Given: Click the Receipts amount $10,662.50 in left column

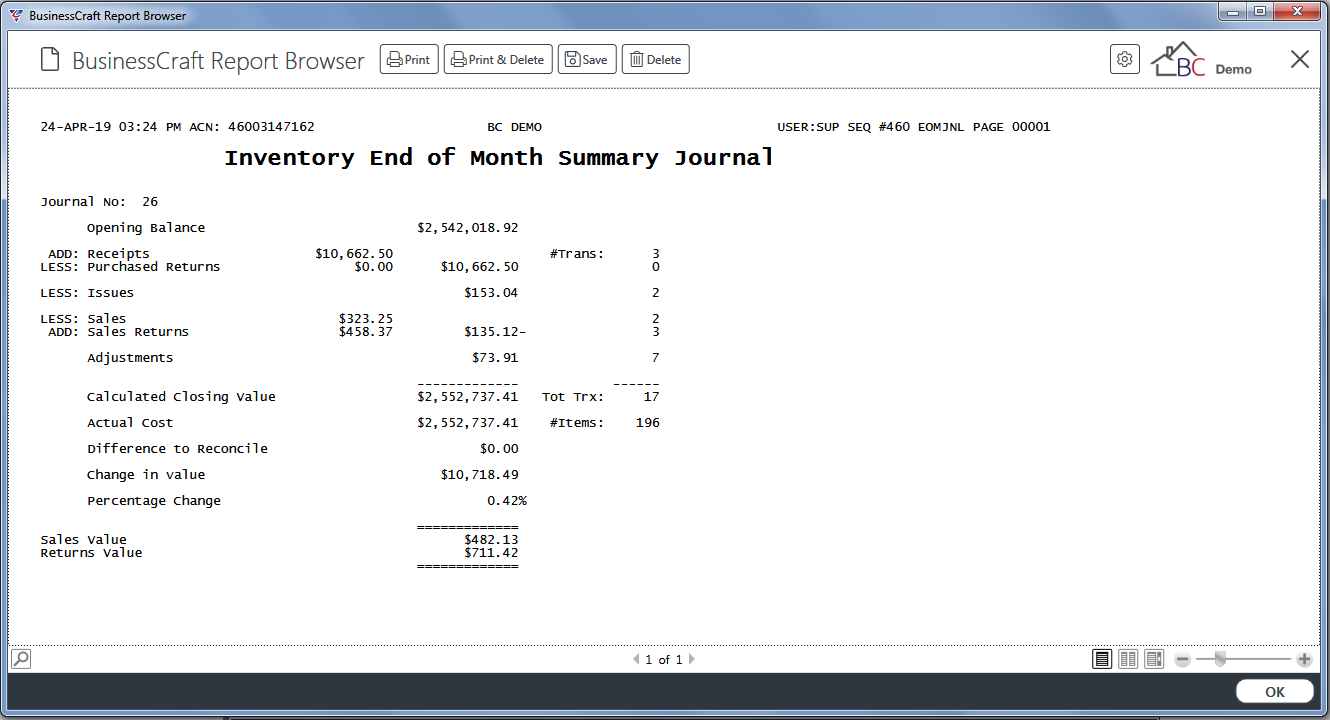Looking at the screenshot, I should pos(354,254).
